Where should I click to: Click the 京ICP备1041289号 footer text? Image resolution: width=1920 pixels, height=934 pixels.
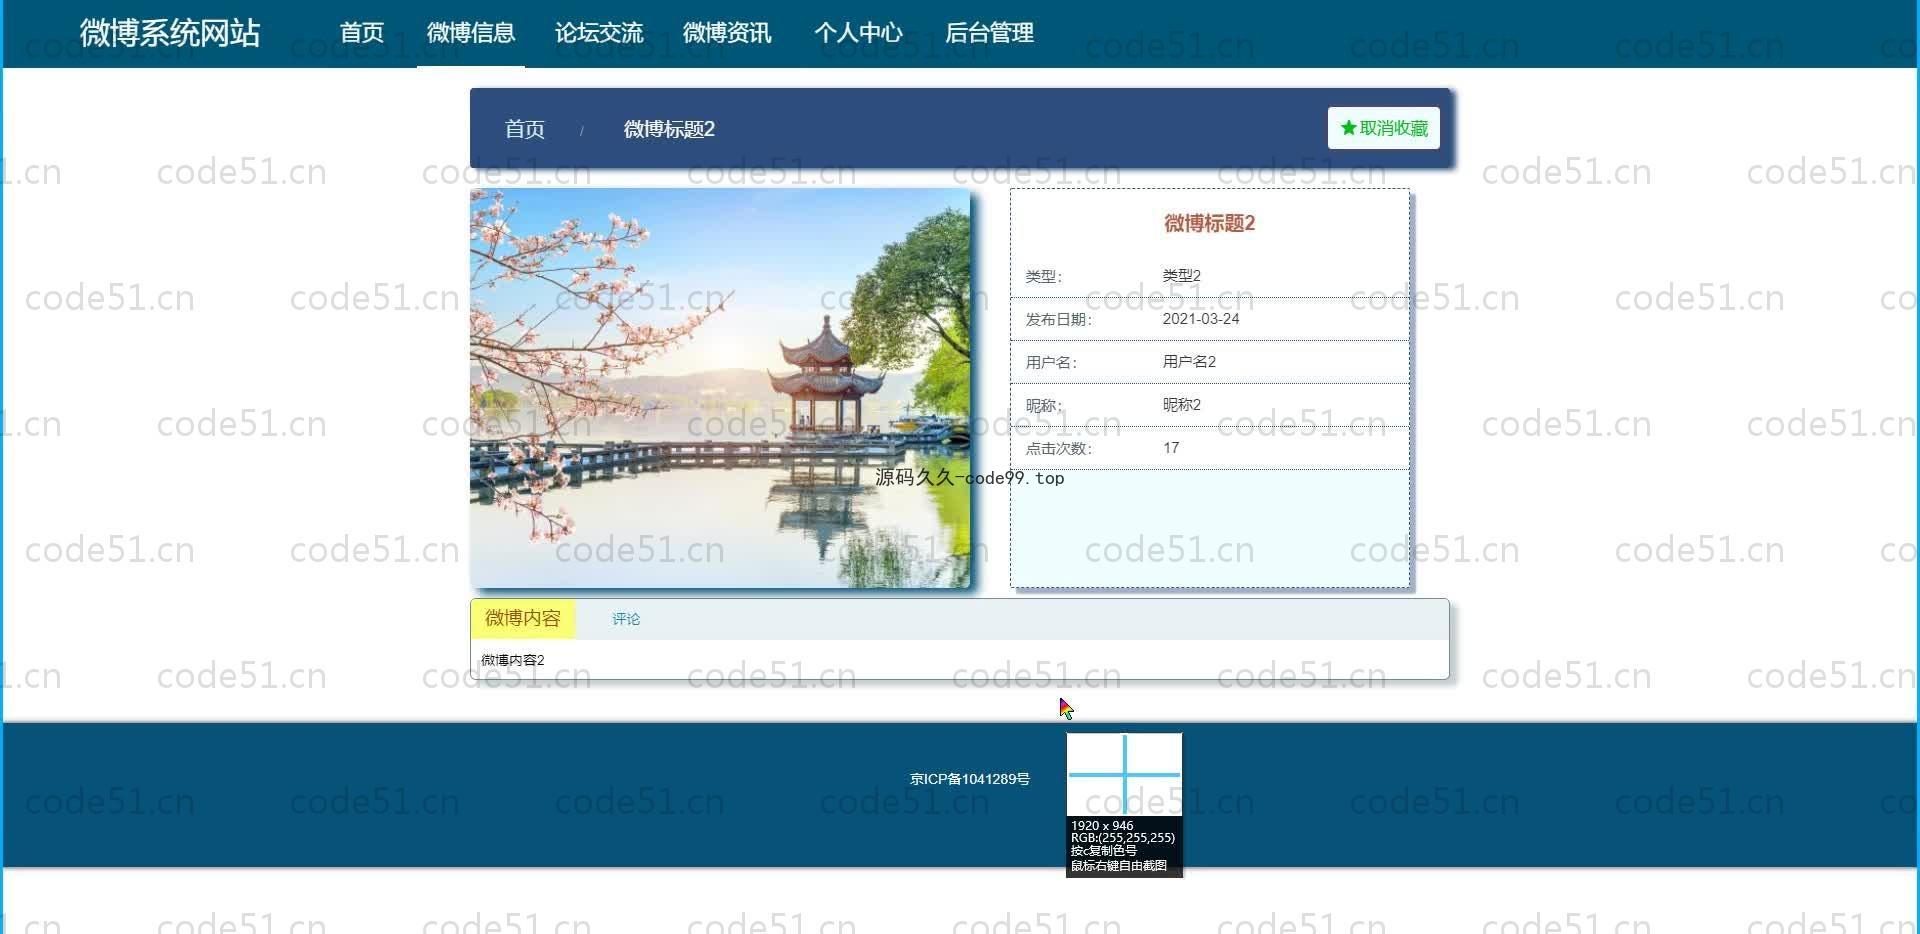(970, 778)
